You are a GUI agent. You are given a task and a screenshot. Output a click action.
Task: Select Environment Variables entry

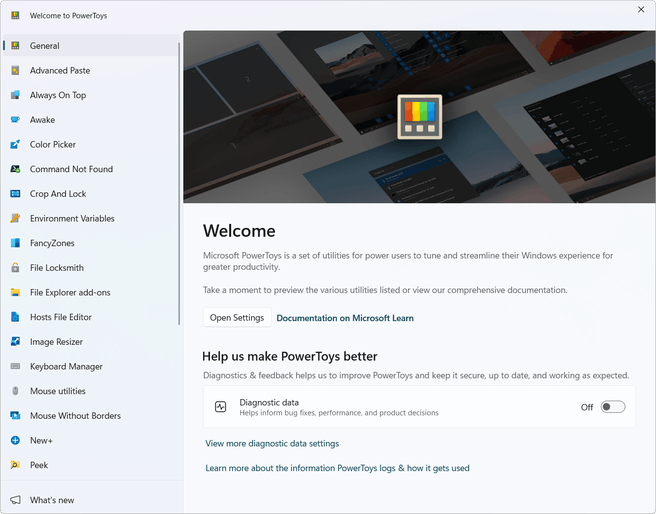pos(91,218)
